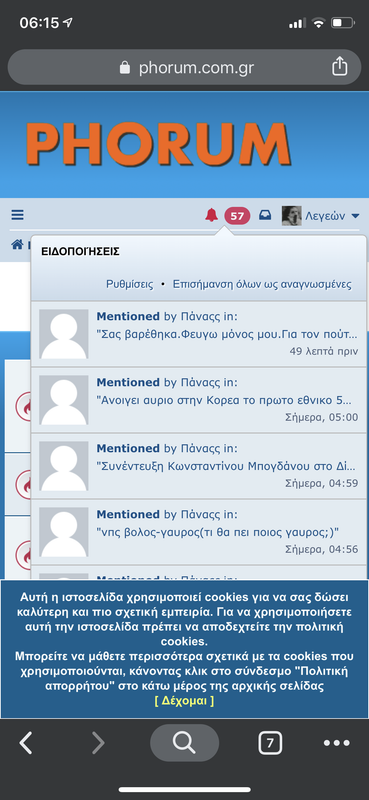Tap Επισήμανση όλων ως αναγνωσμένες
Viewport: 369px width, 800px height.
click(x=262, y=284)
